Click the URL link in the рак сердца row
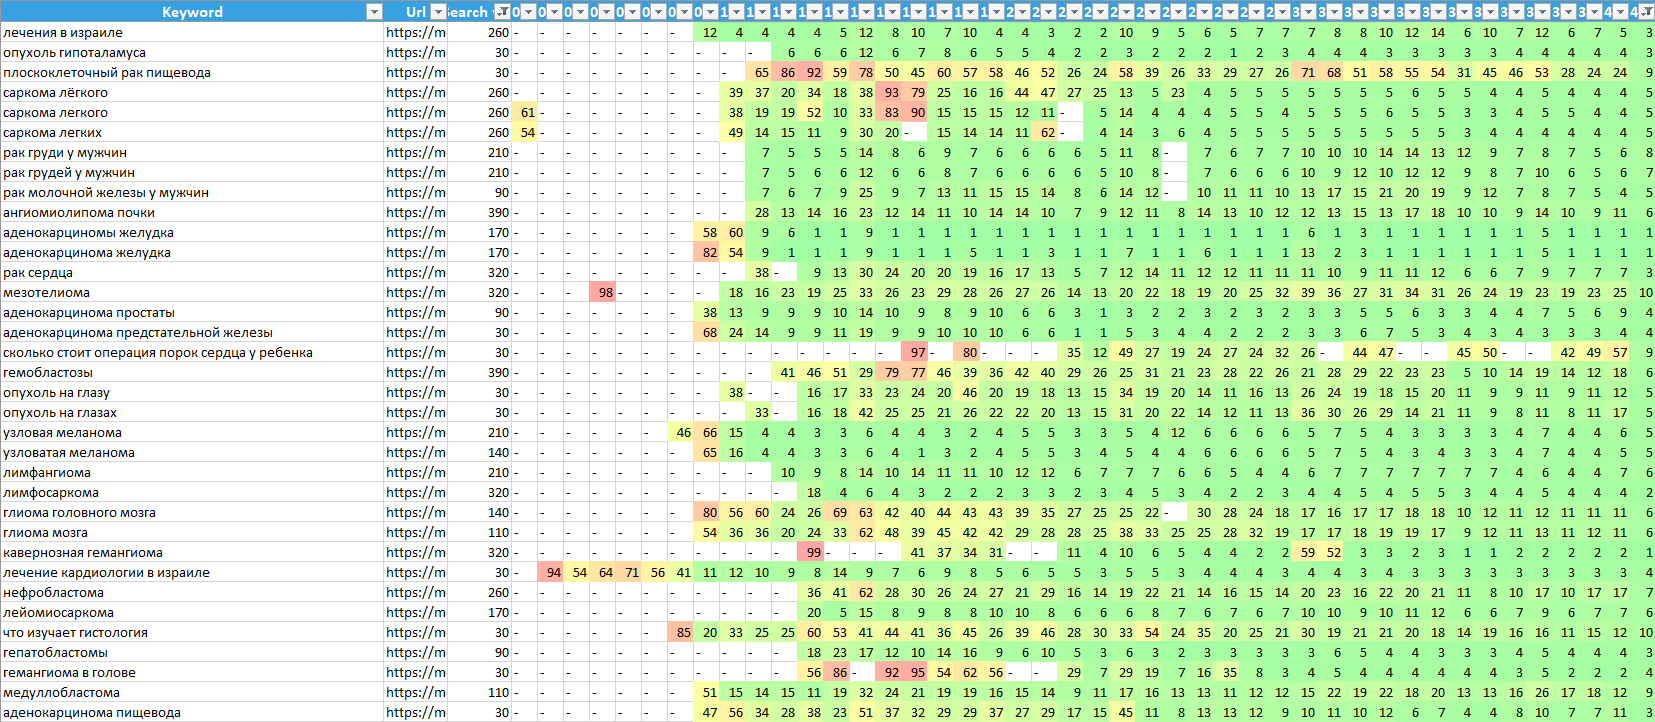The height and width of the screenshot is (722, 1655). point(415,272)
